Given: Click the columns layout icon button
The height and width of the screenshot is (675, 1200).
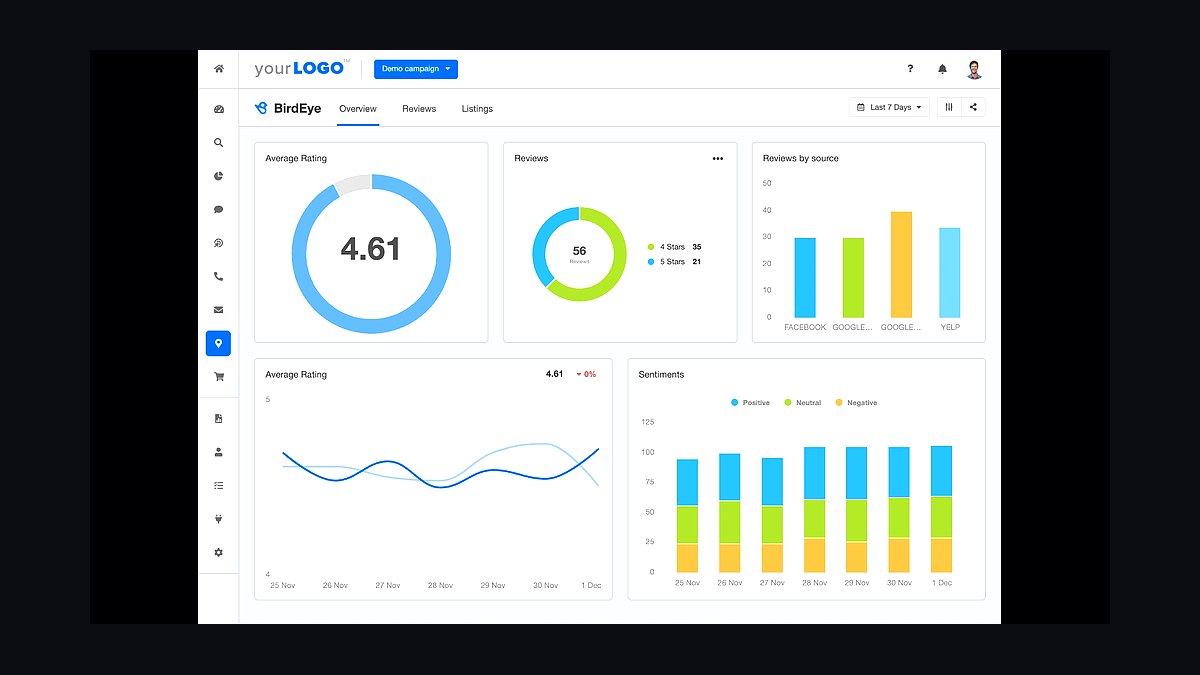Looking at the screenshot, I should 949,107.
